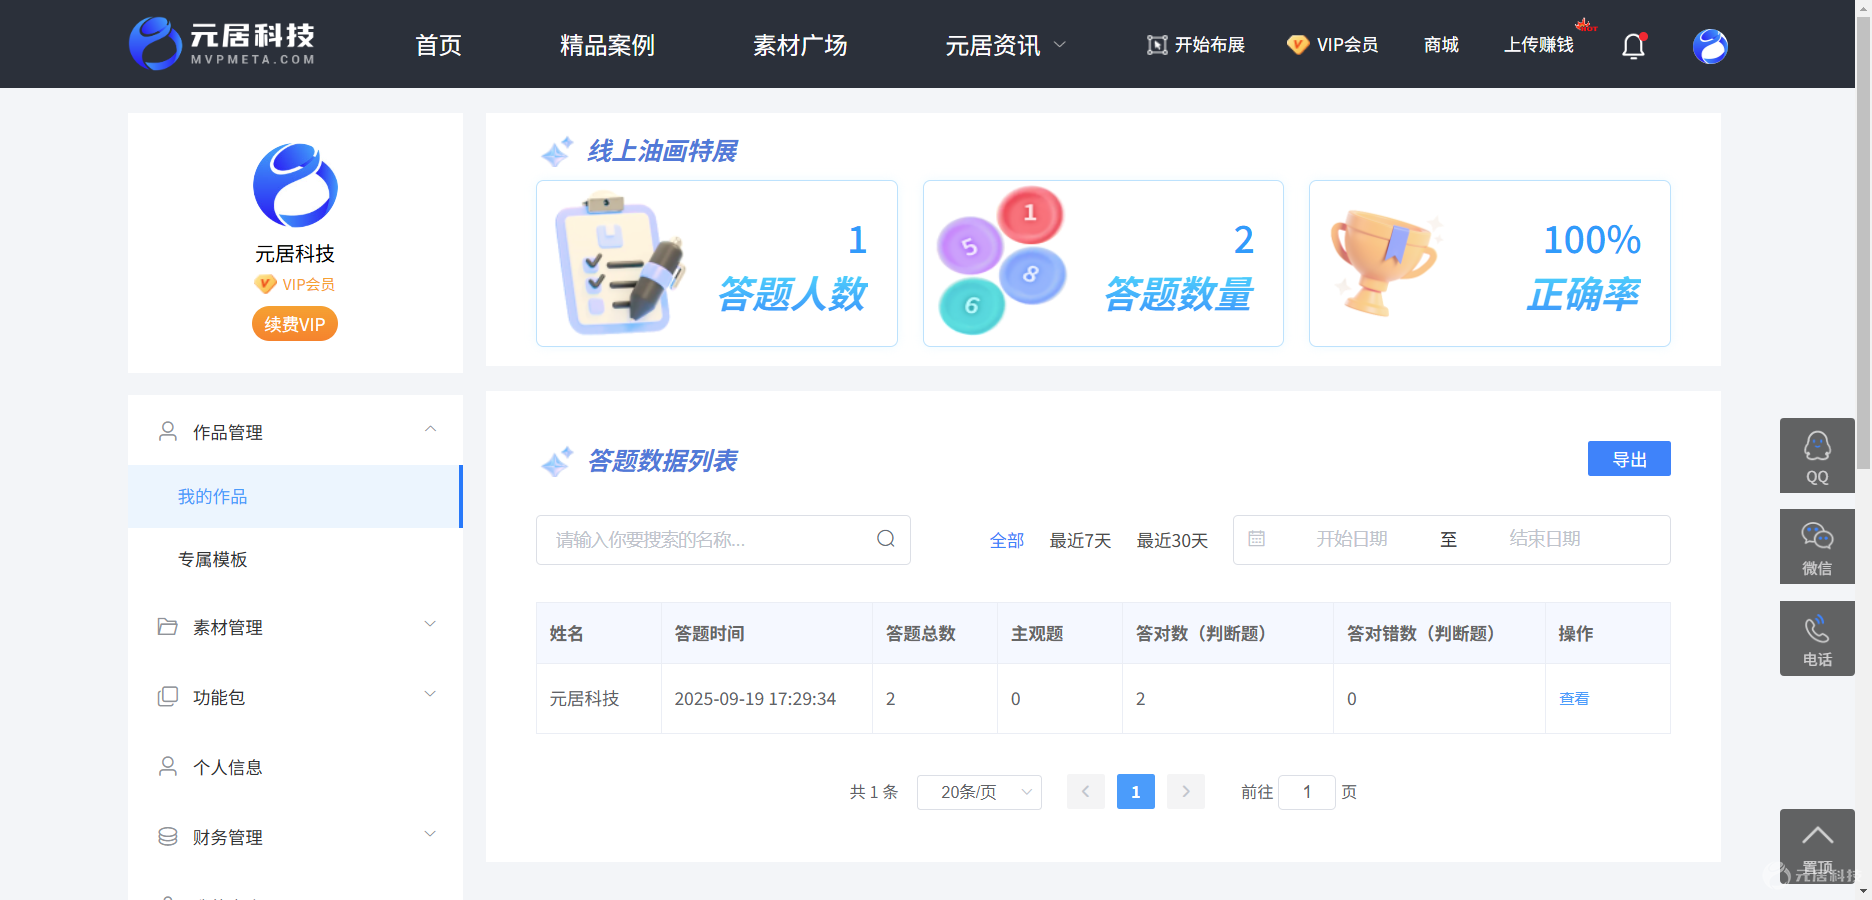Go to 精品案例 in top menu
1872x900 pixels.
tap(607, 45)
